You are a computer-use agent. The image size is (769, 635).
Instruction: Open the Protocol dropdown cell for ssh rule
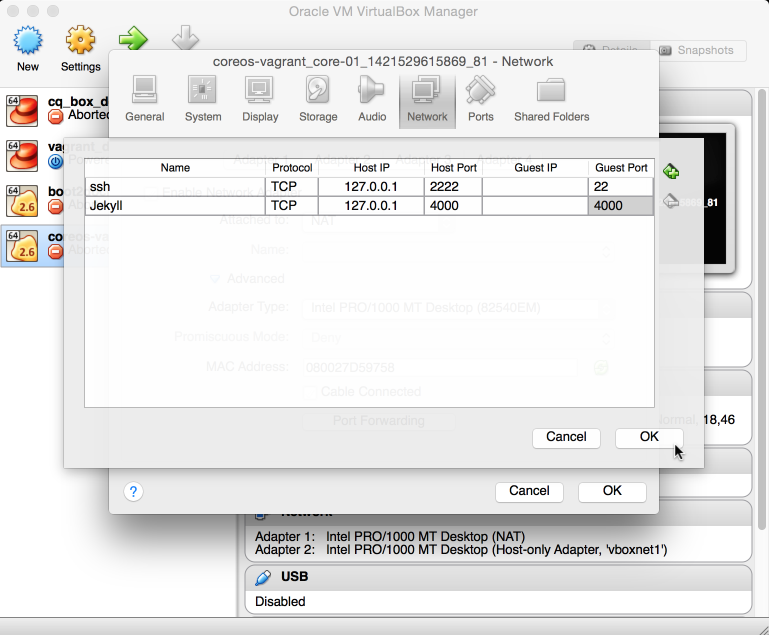coord(292,187)
